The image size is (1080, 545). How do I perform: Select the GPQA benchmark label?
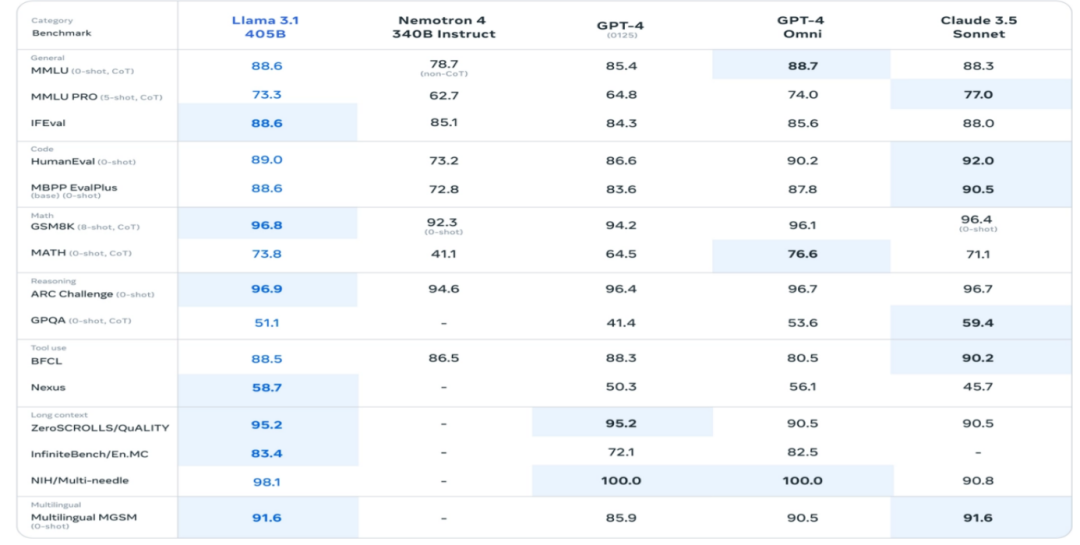(81, 320)
